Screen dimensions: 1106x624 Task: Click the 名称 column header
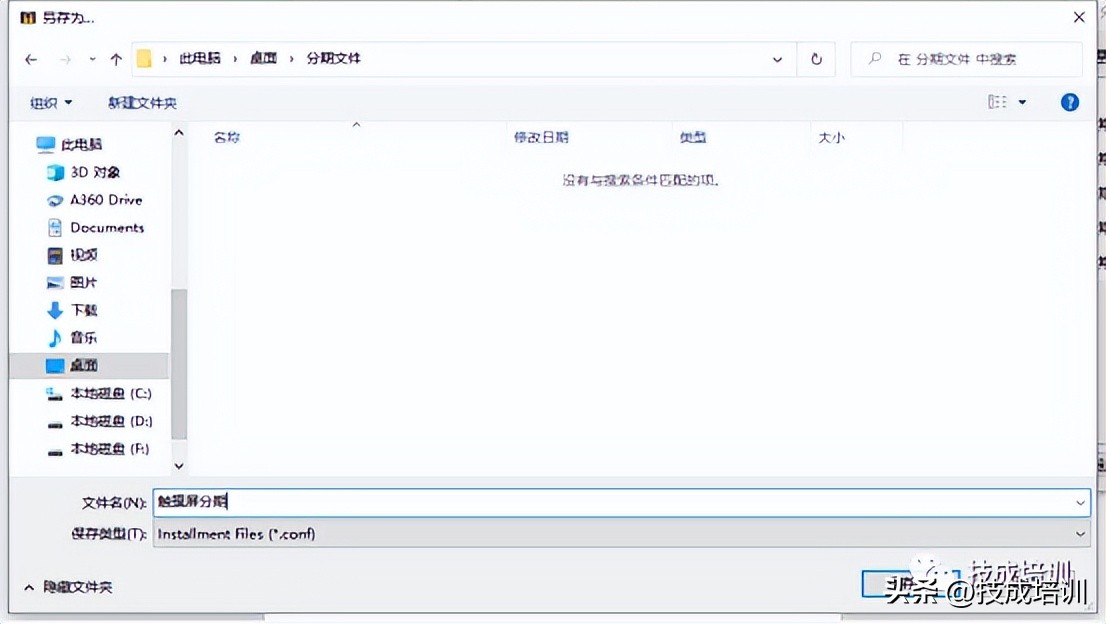coord(227,136)
